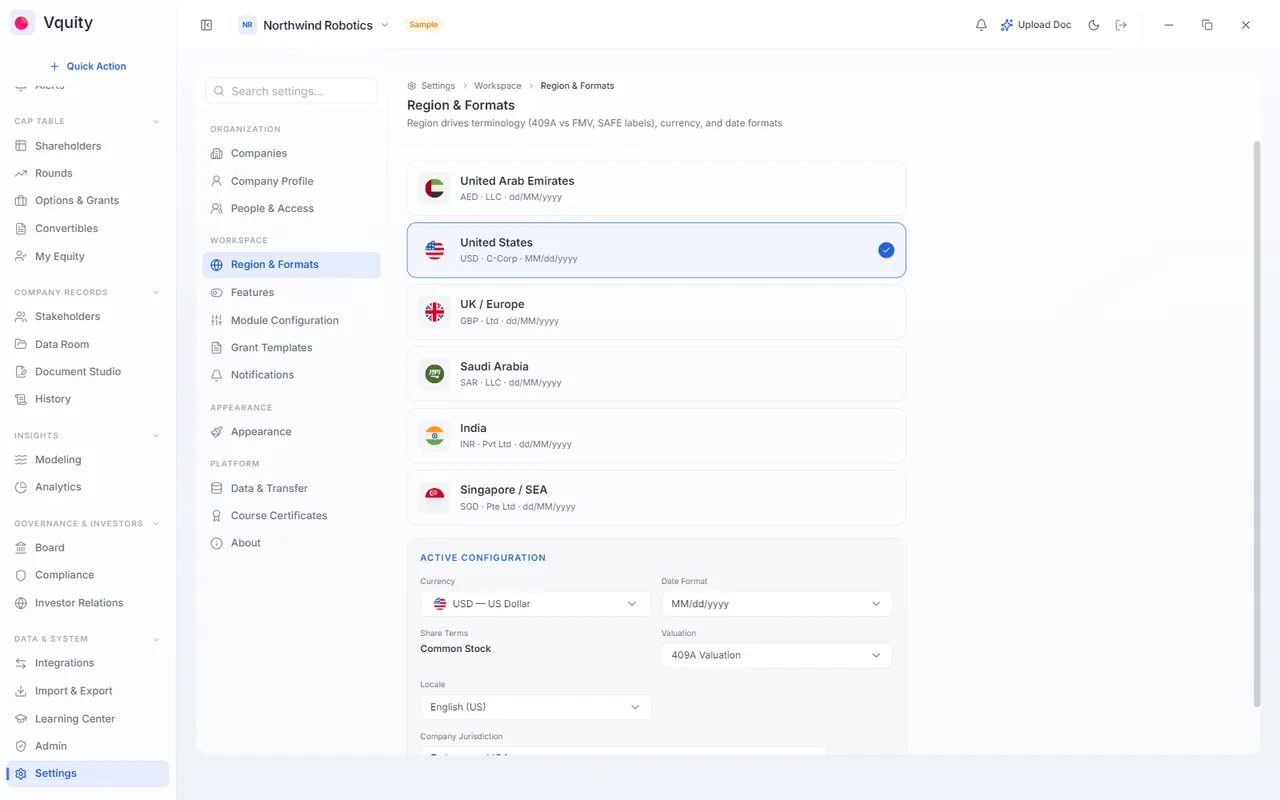
Task: Click the Upload Doc button
Action: (1036, 25)
